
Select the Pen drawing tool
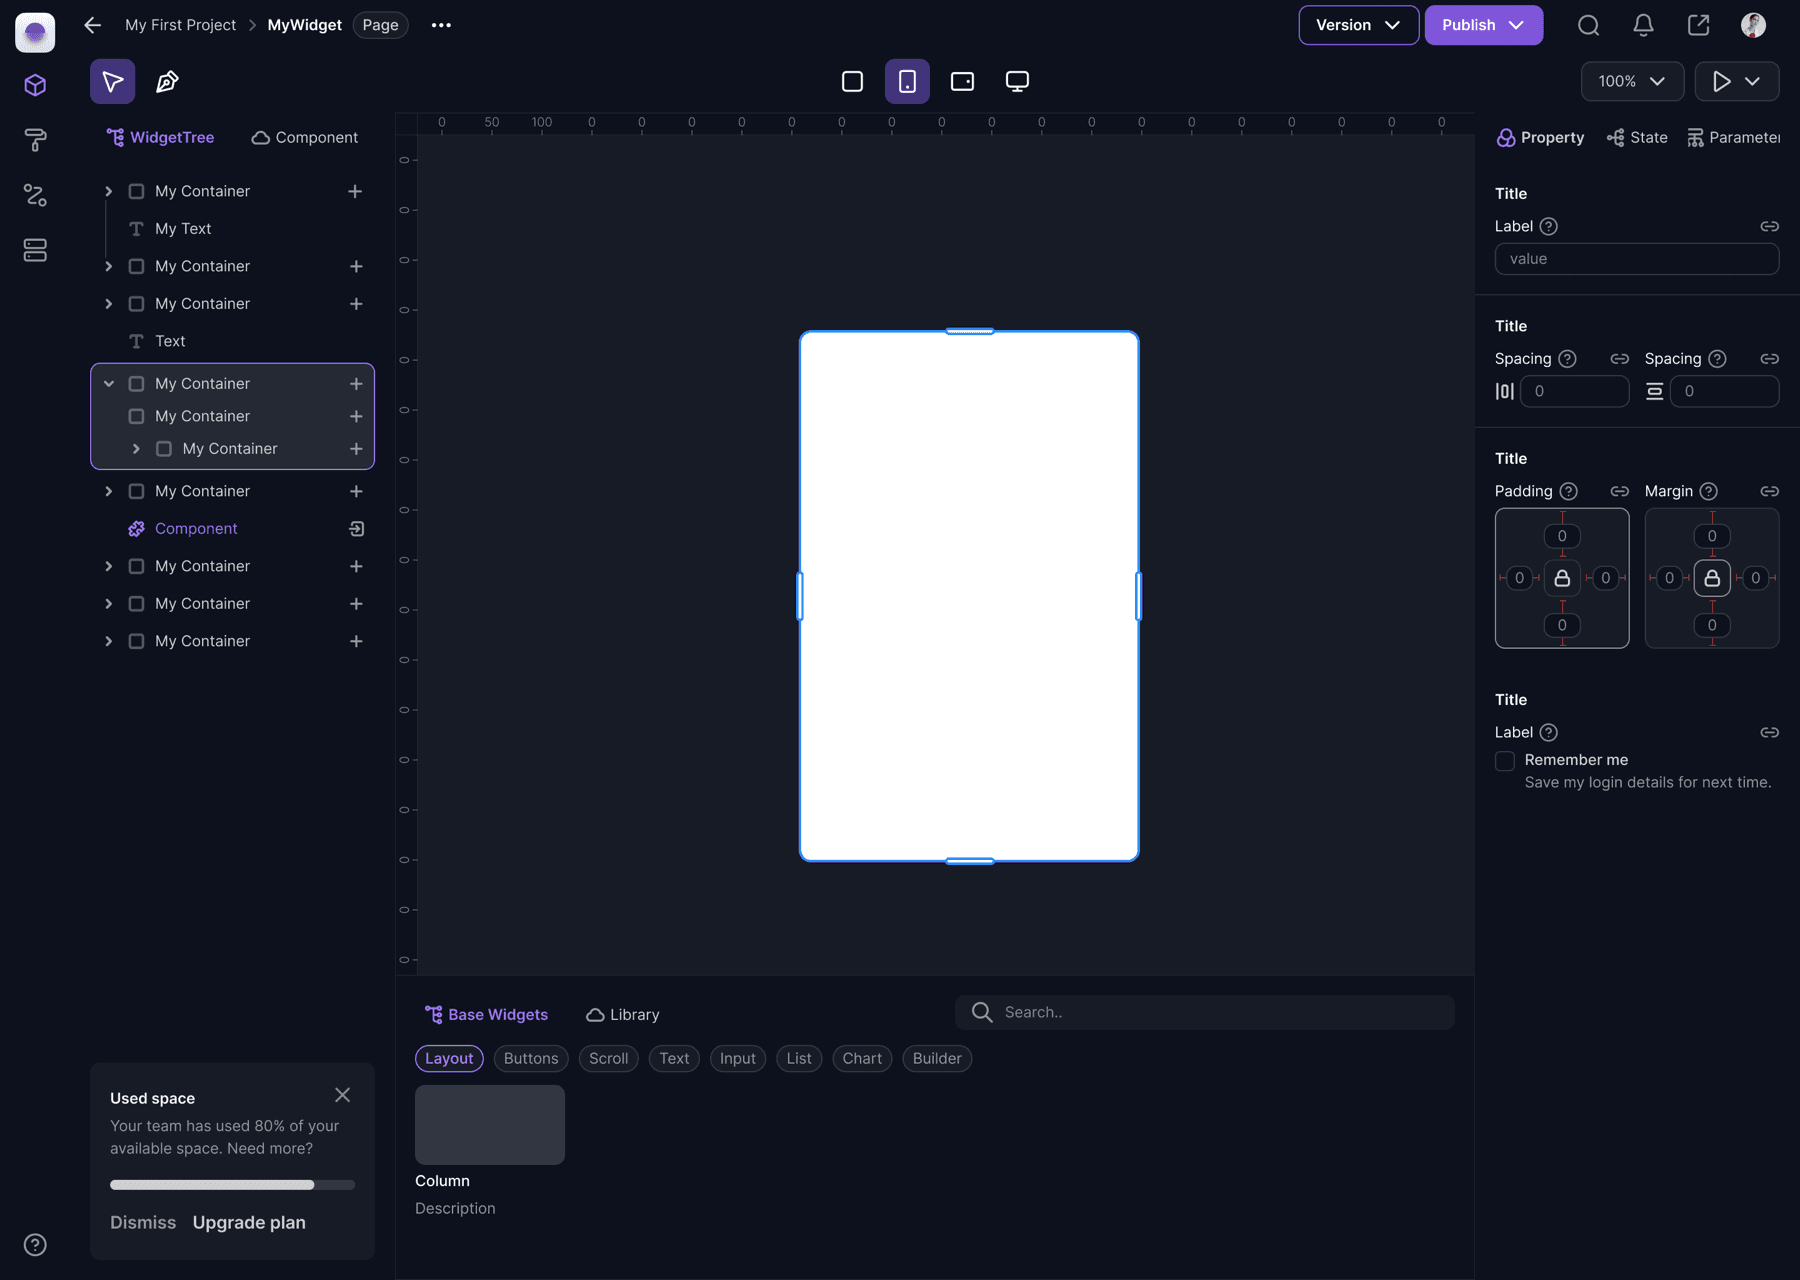point(167,82)
